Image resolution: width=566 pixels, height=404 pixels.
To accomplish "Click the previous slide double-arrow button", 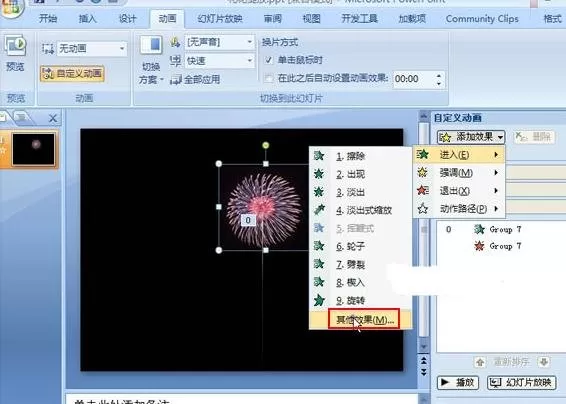I will (x=424, y=360).
